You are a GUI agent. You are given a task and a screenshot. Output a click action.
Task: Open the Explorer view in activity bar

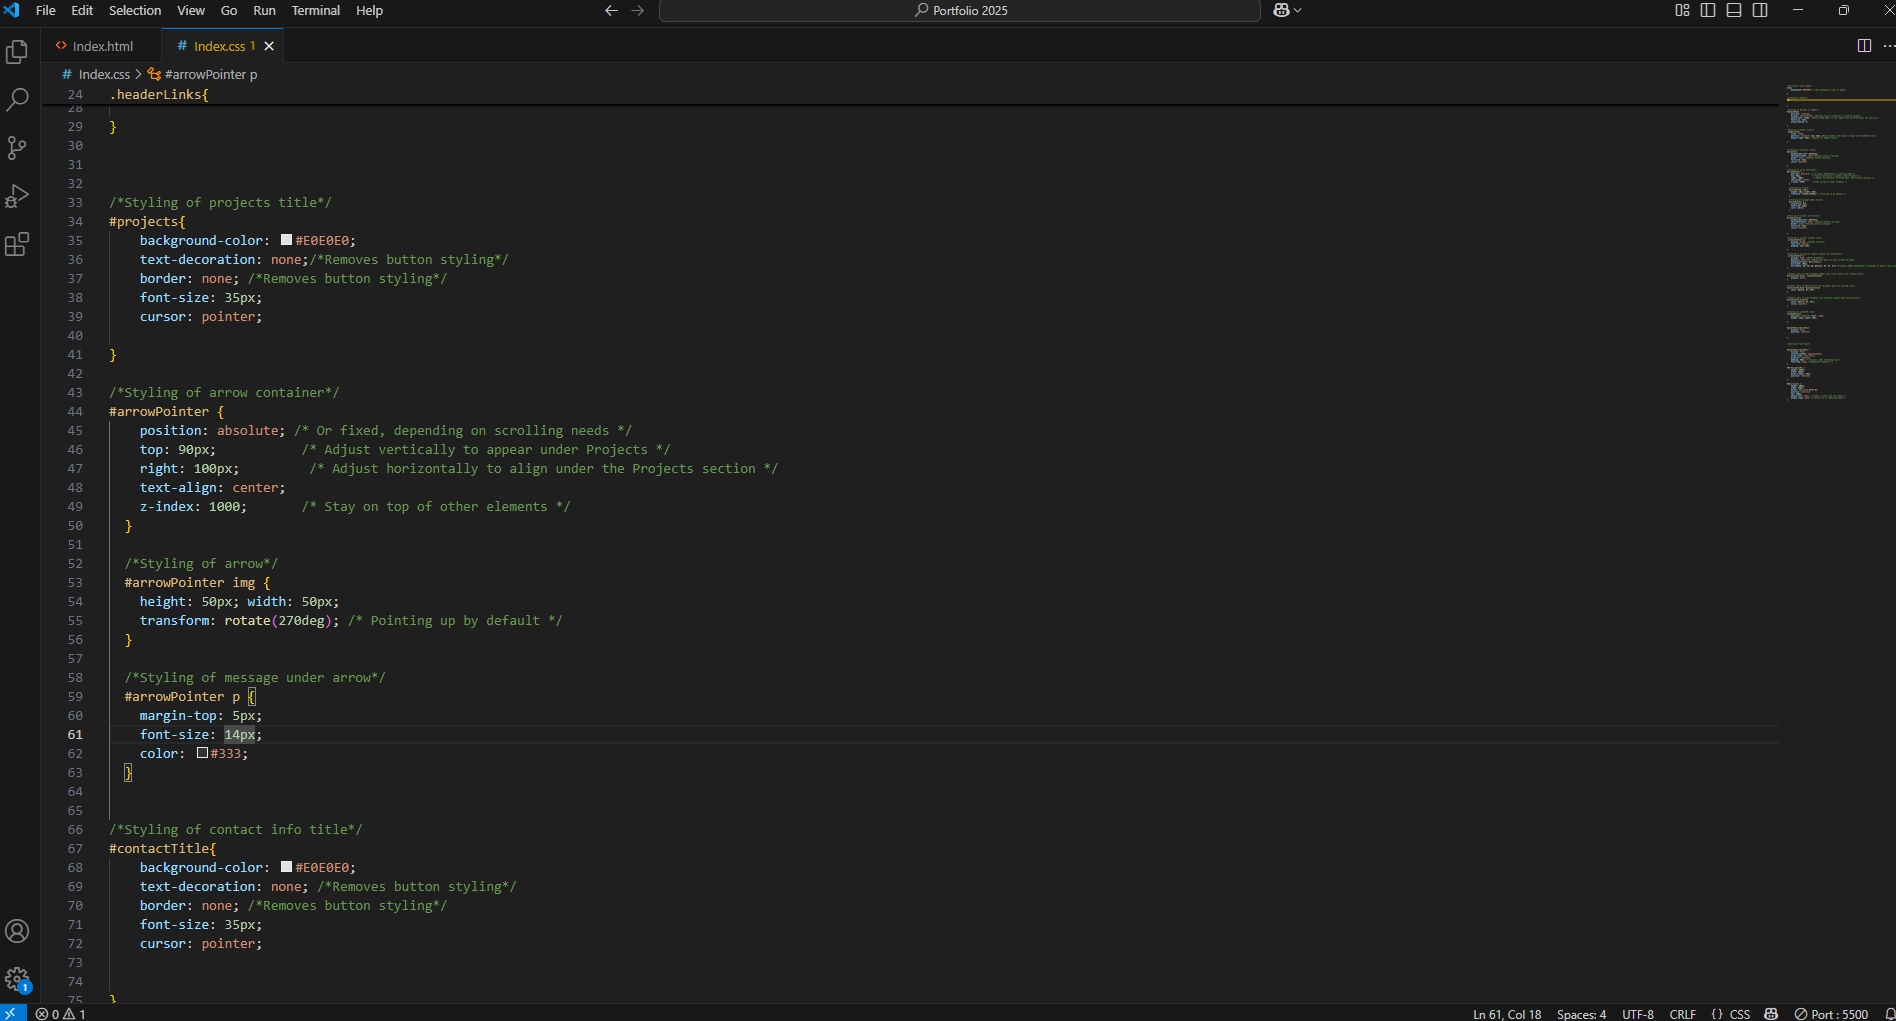coord(17,52)
